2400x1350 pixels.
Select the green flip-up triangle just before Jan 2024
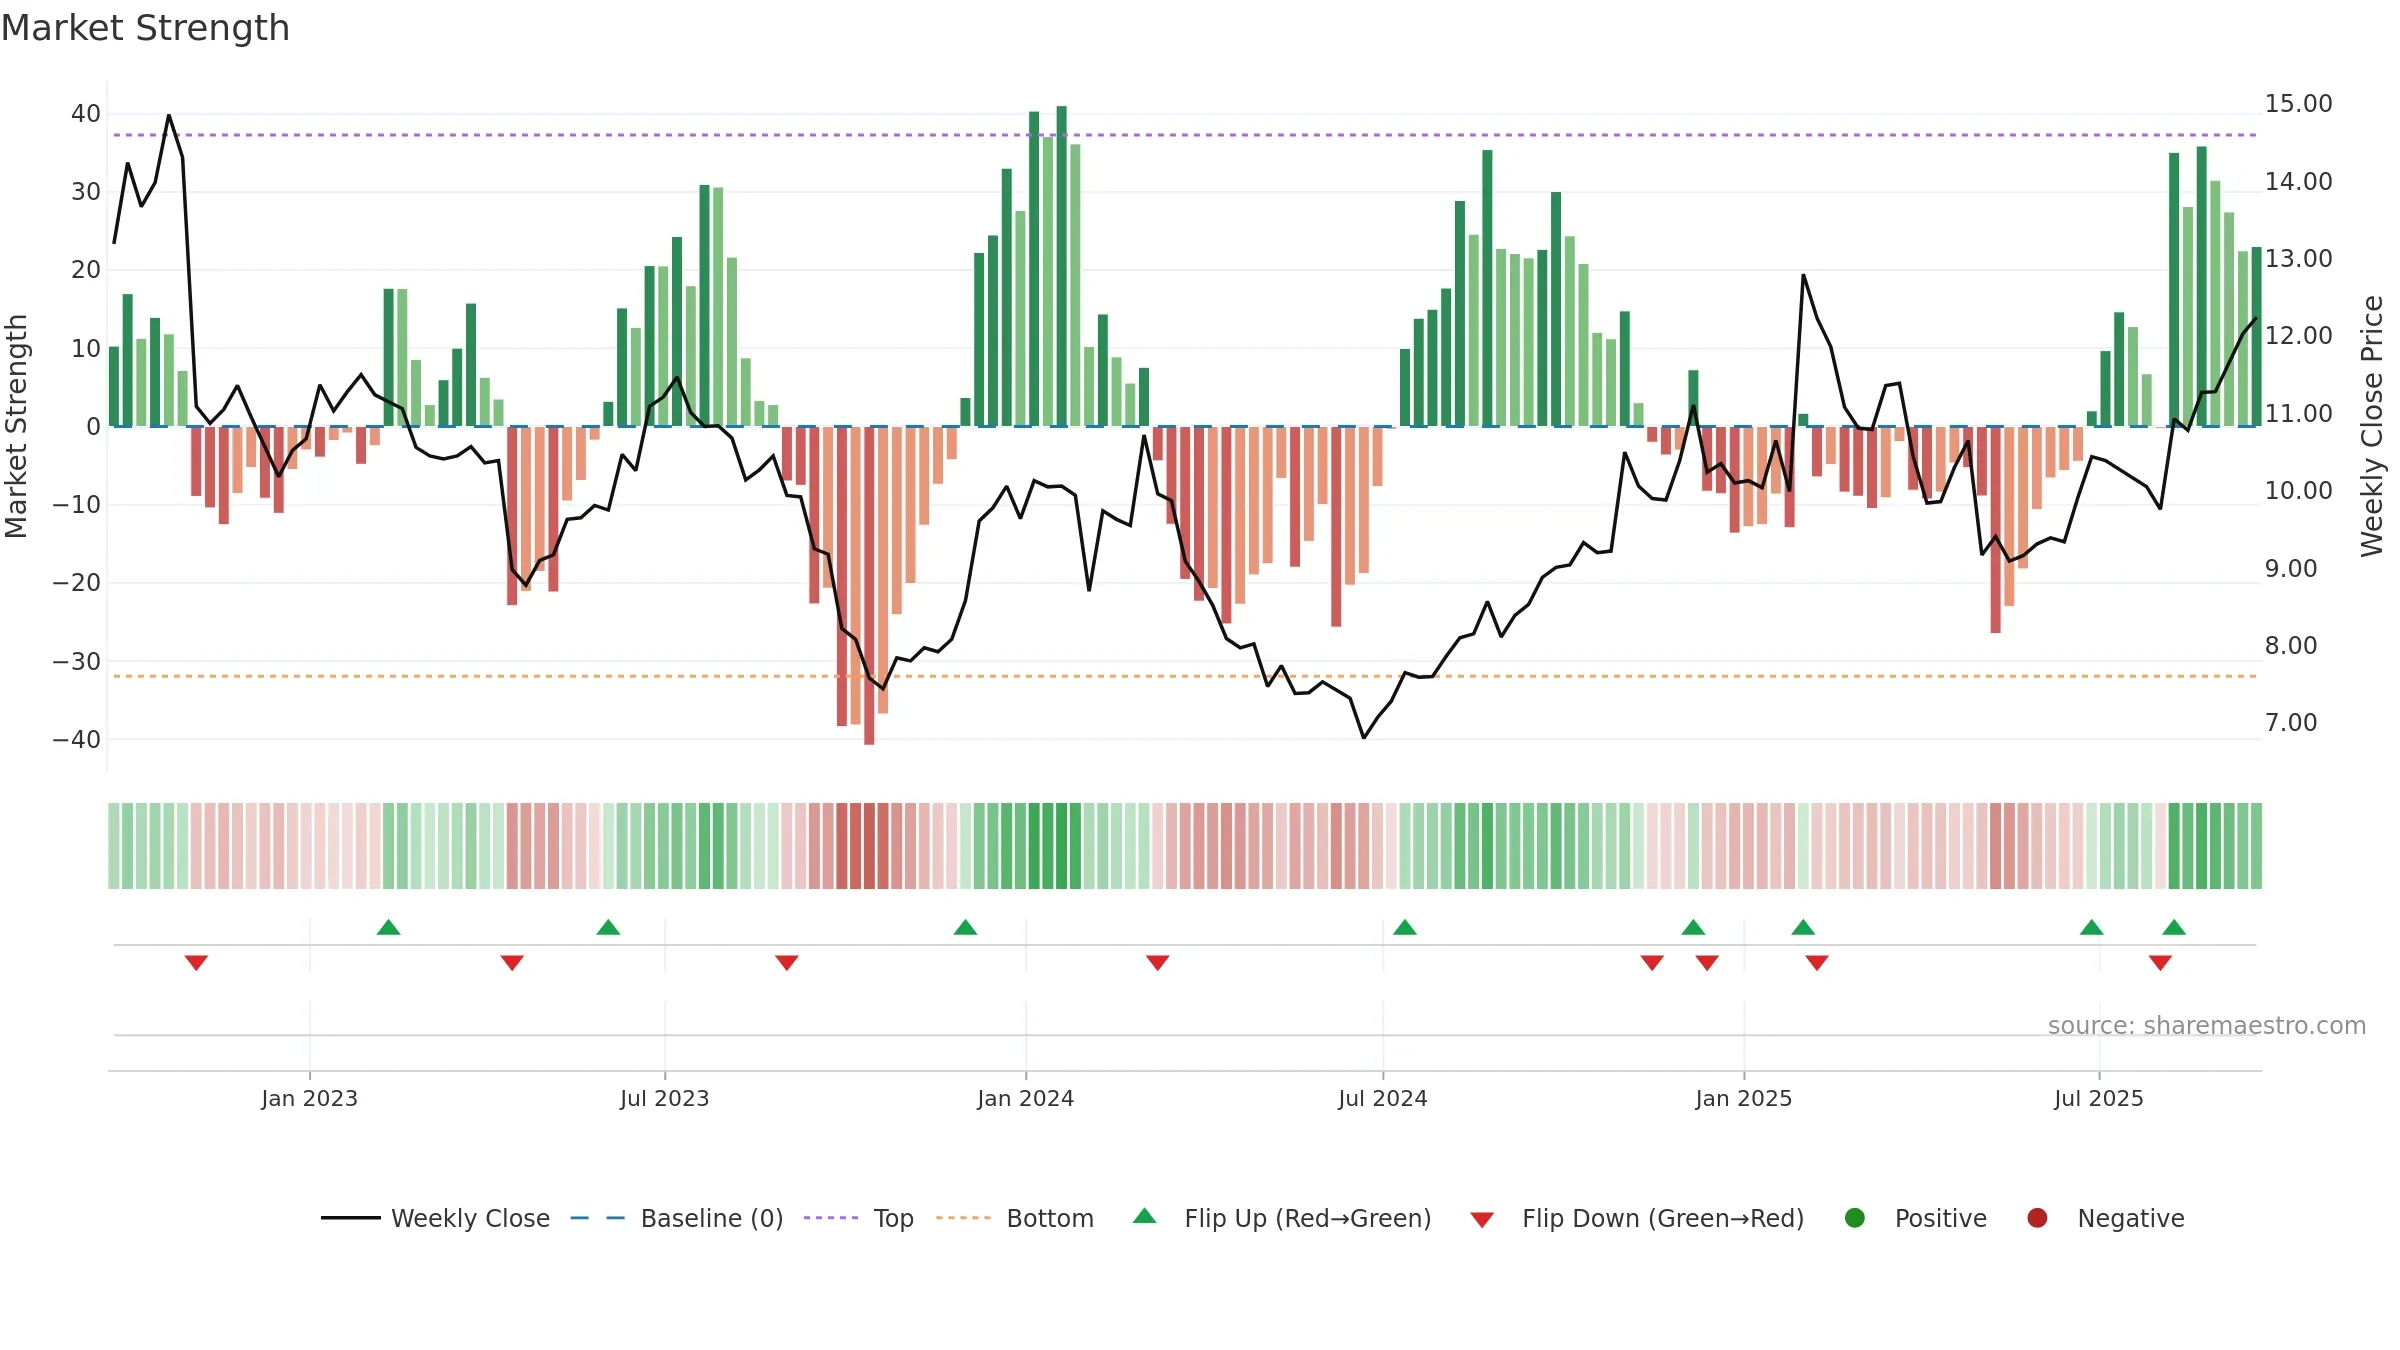point(965,927)
